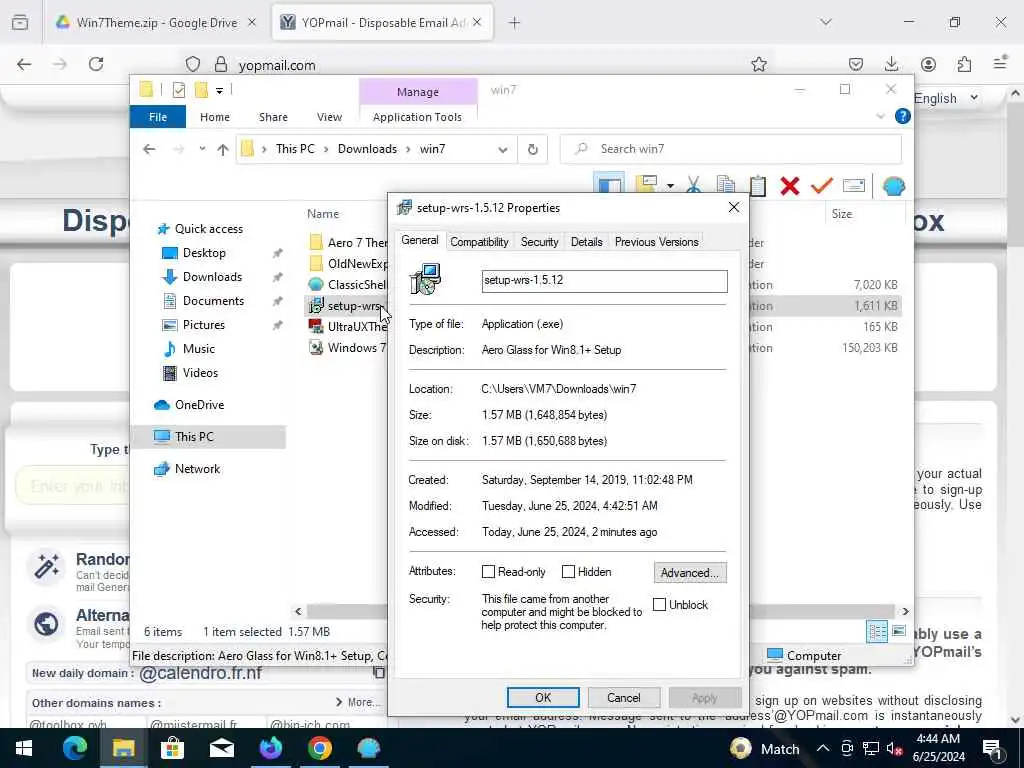Open customize quick access toolbar dropdown
This screenshot has width=1024, height=768.
219,90
